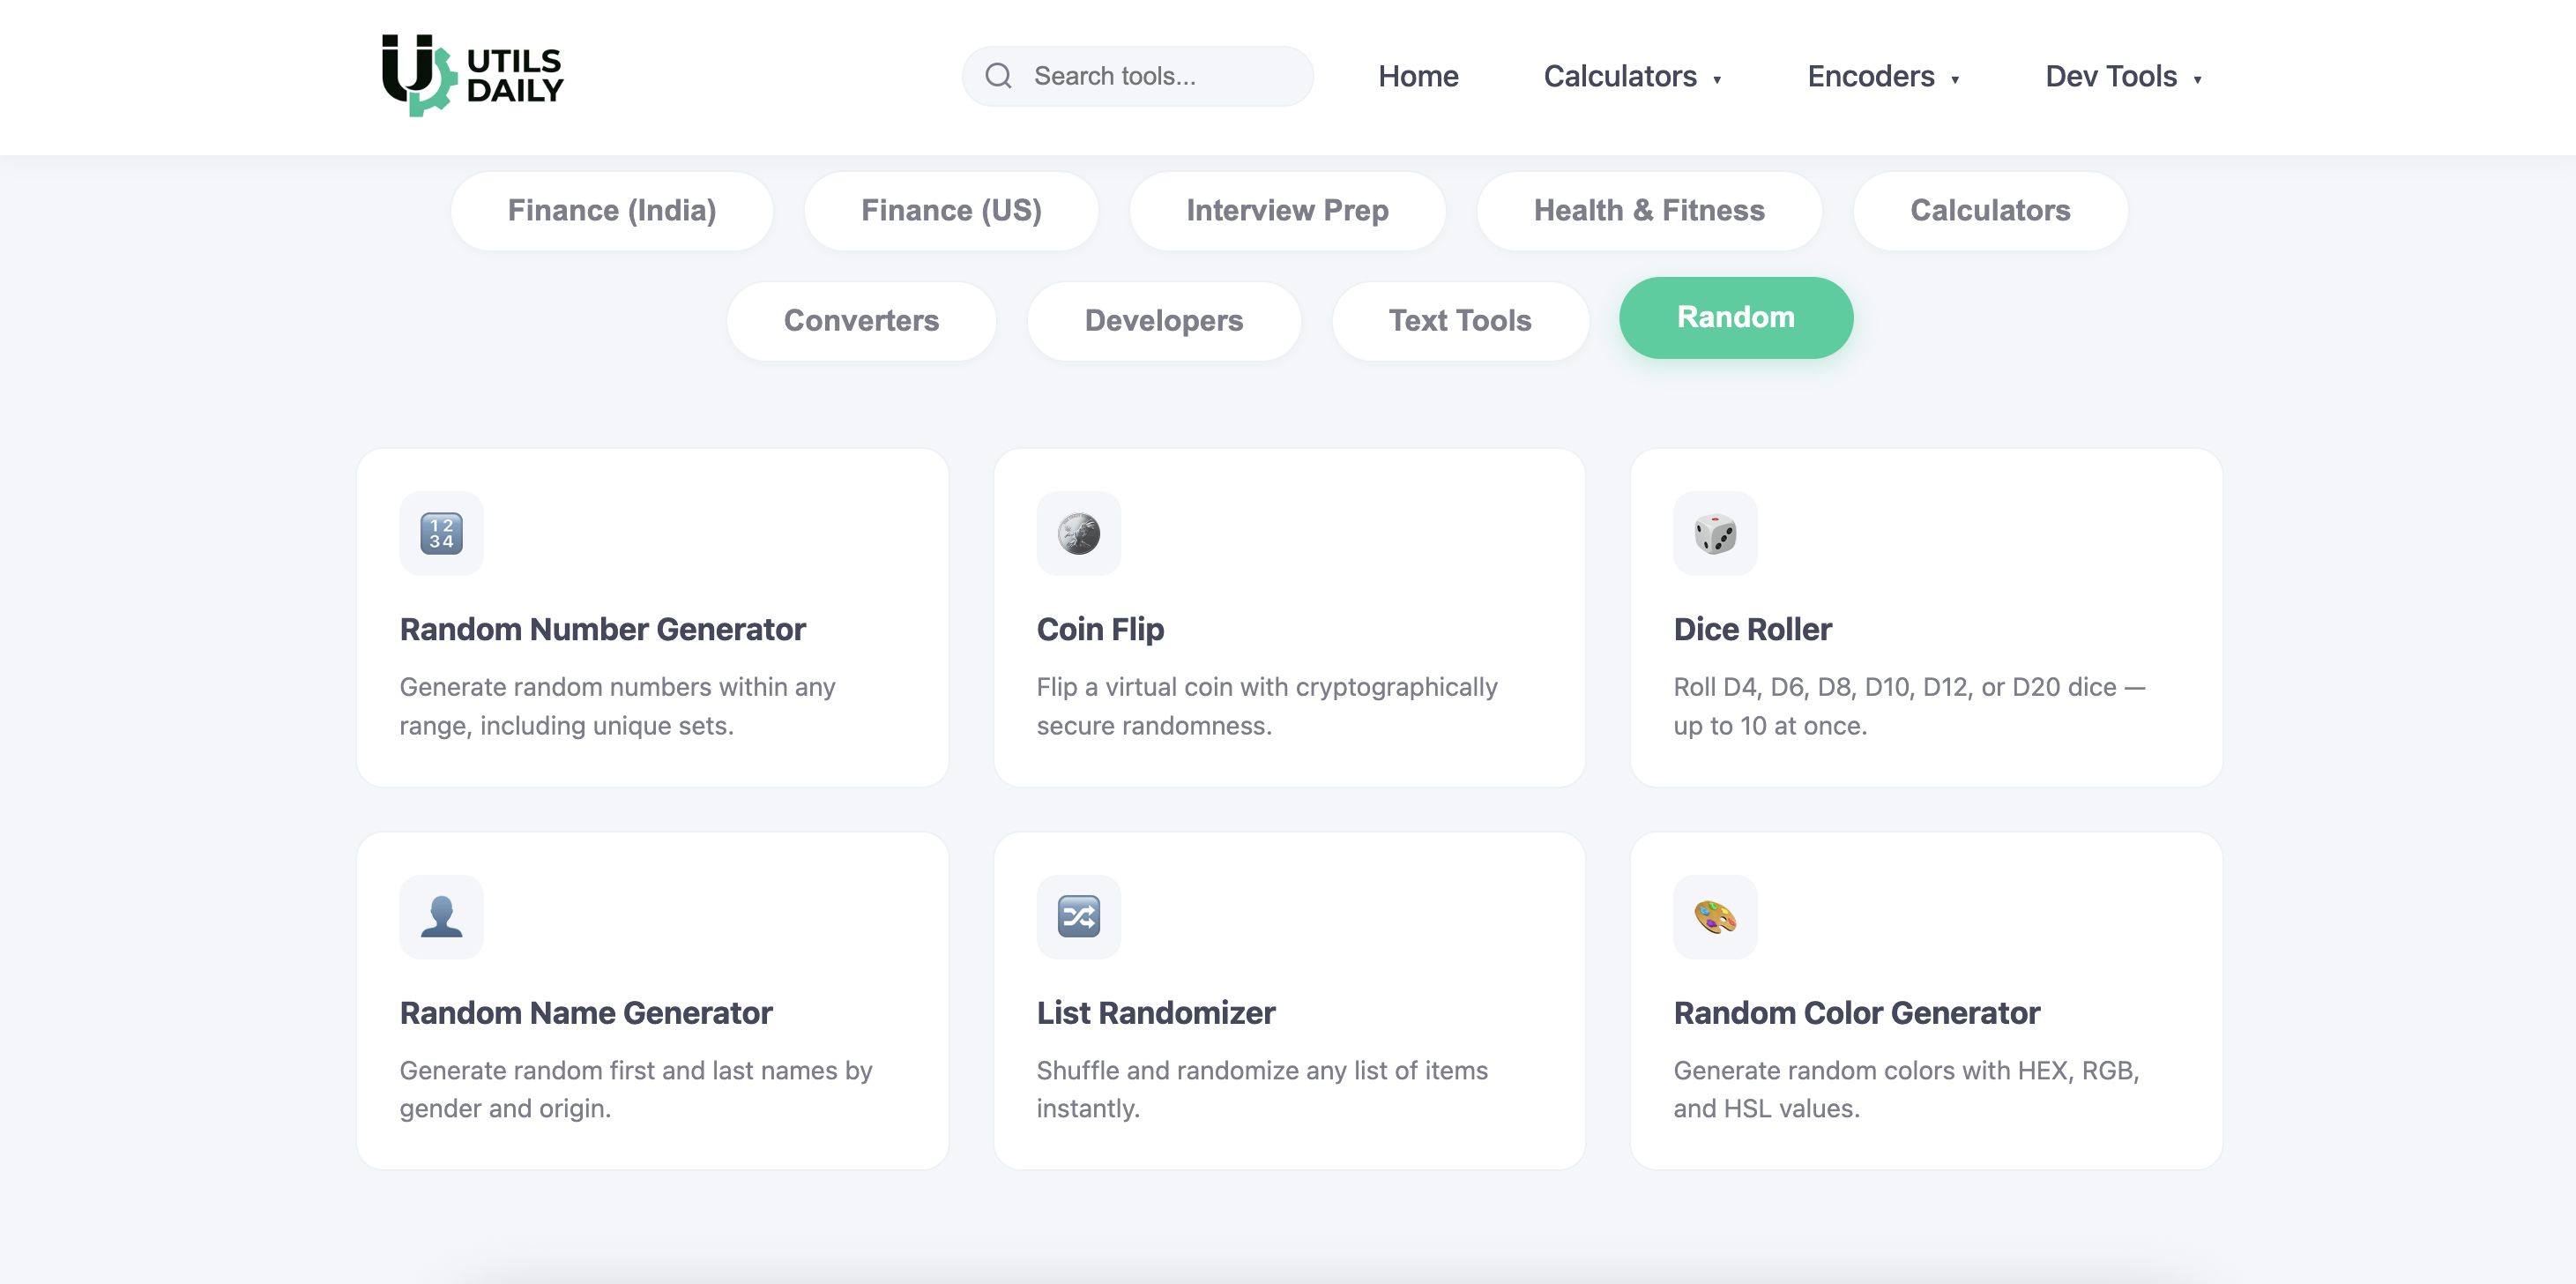
Task: Click the Random Name Generator person icon
Action: click(441, 916)
